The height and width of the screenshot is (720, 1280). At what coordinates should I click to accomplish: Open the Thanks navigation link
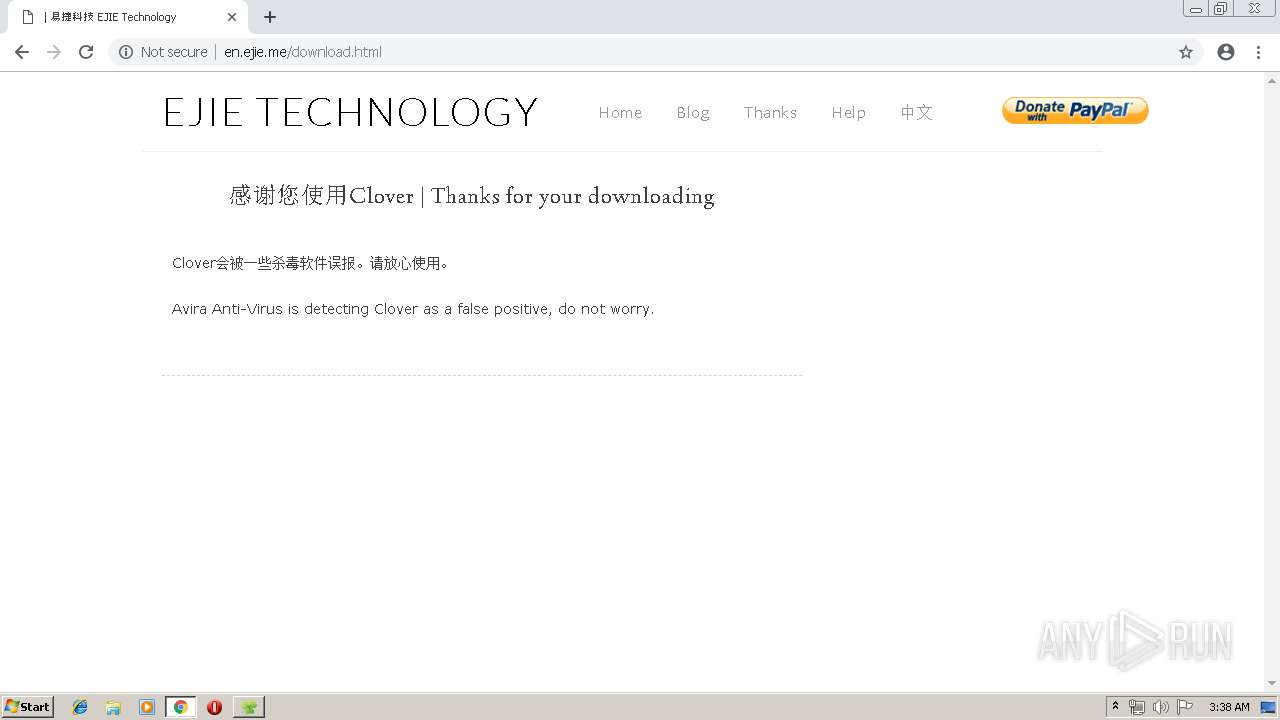(770, 112)
